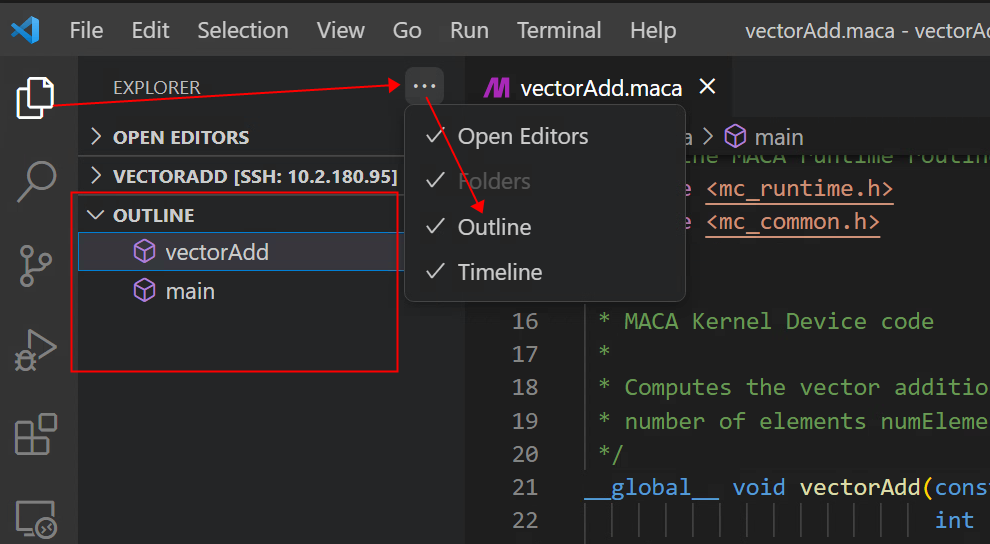The height and width of the screenshot is (544, 990).
Task: Open the Search view icon
Action: coord(37,181)
